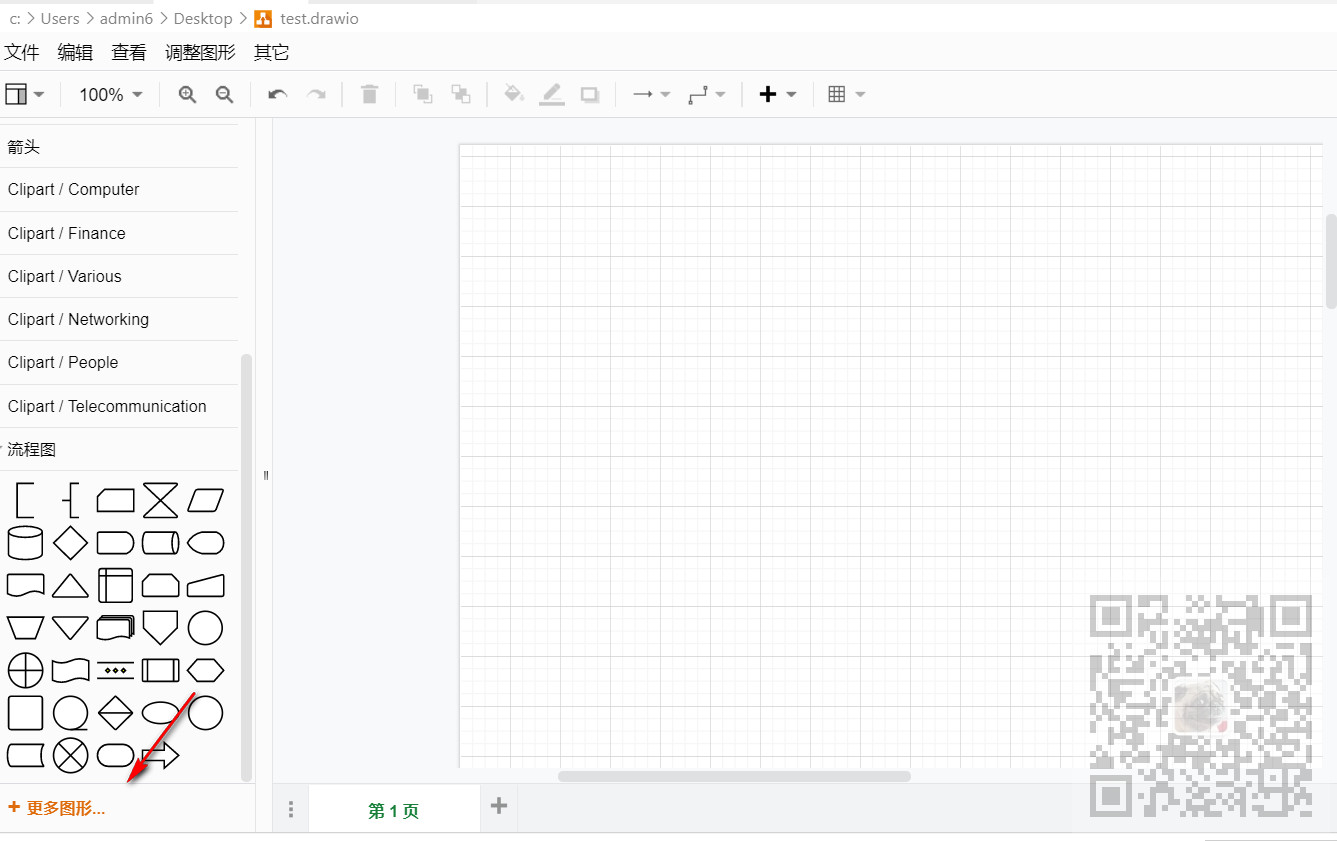Open the pages three-dot menu
The height and width of the screenshot is (841, 1337).
(x=291, y=809)
